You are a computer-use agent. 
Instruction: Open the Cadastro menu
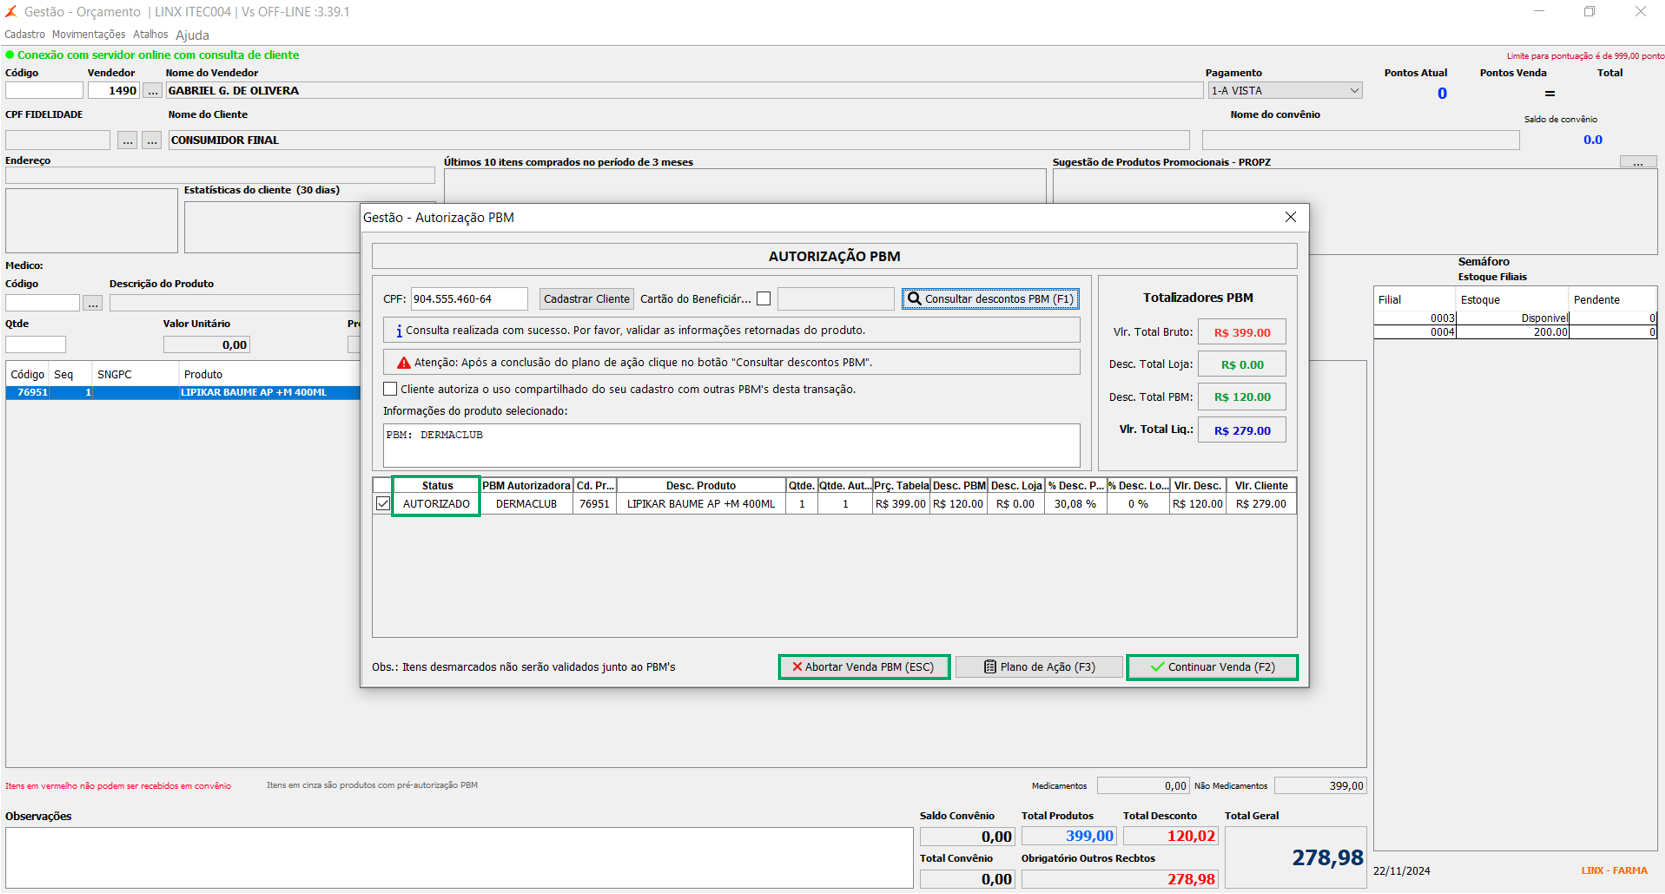(x=25, y=35)
